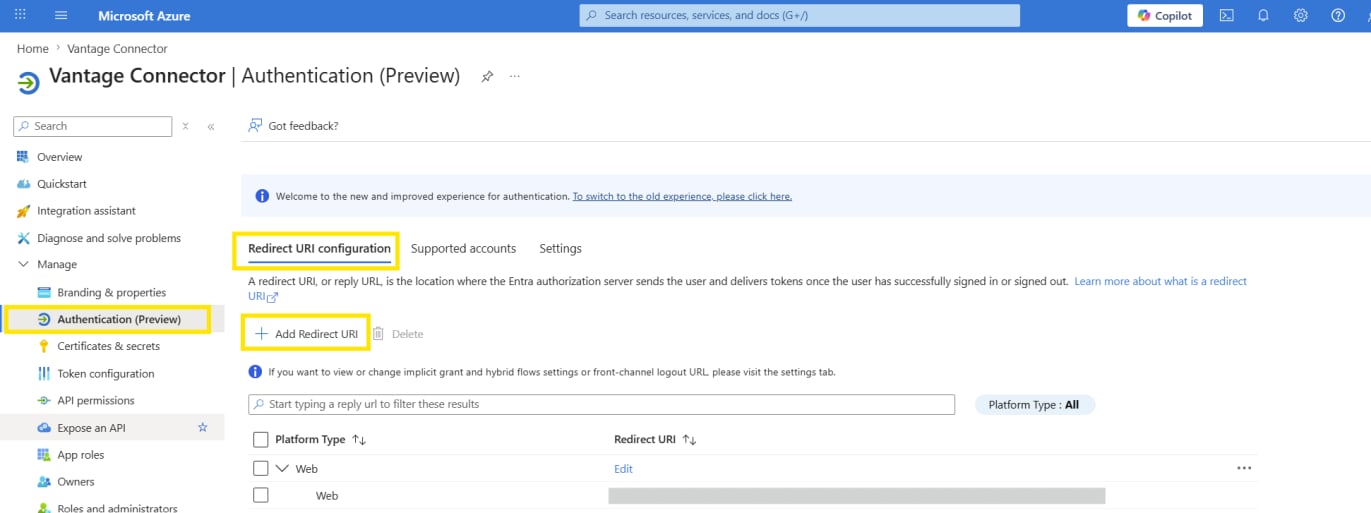Open the portal hamburger menu
This screenshot has width=1371, height=513.
(61, 15)
